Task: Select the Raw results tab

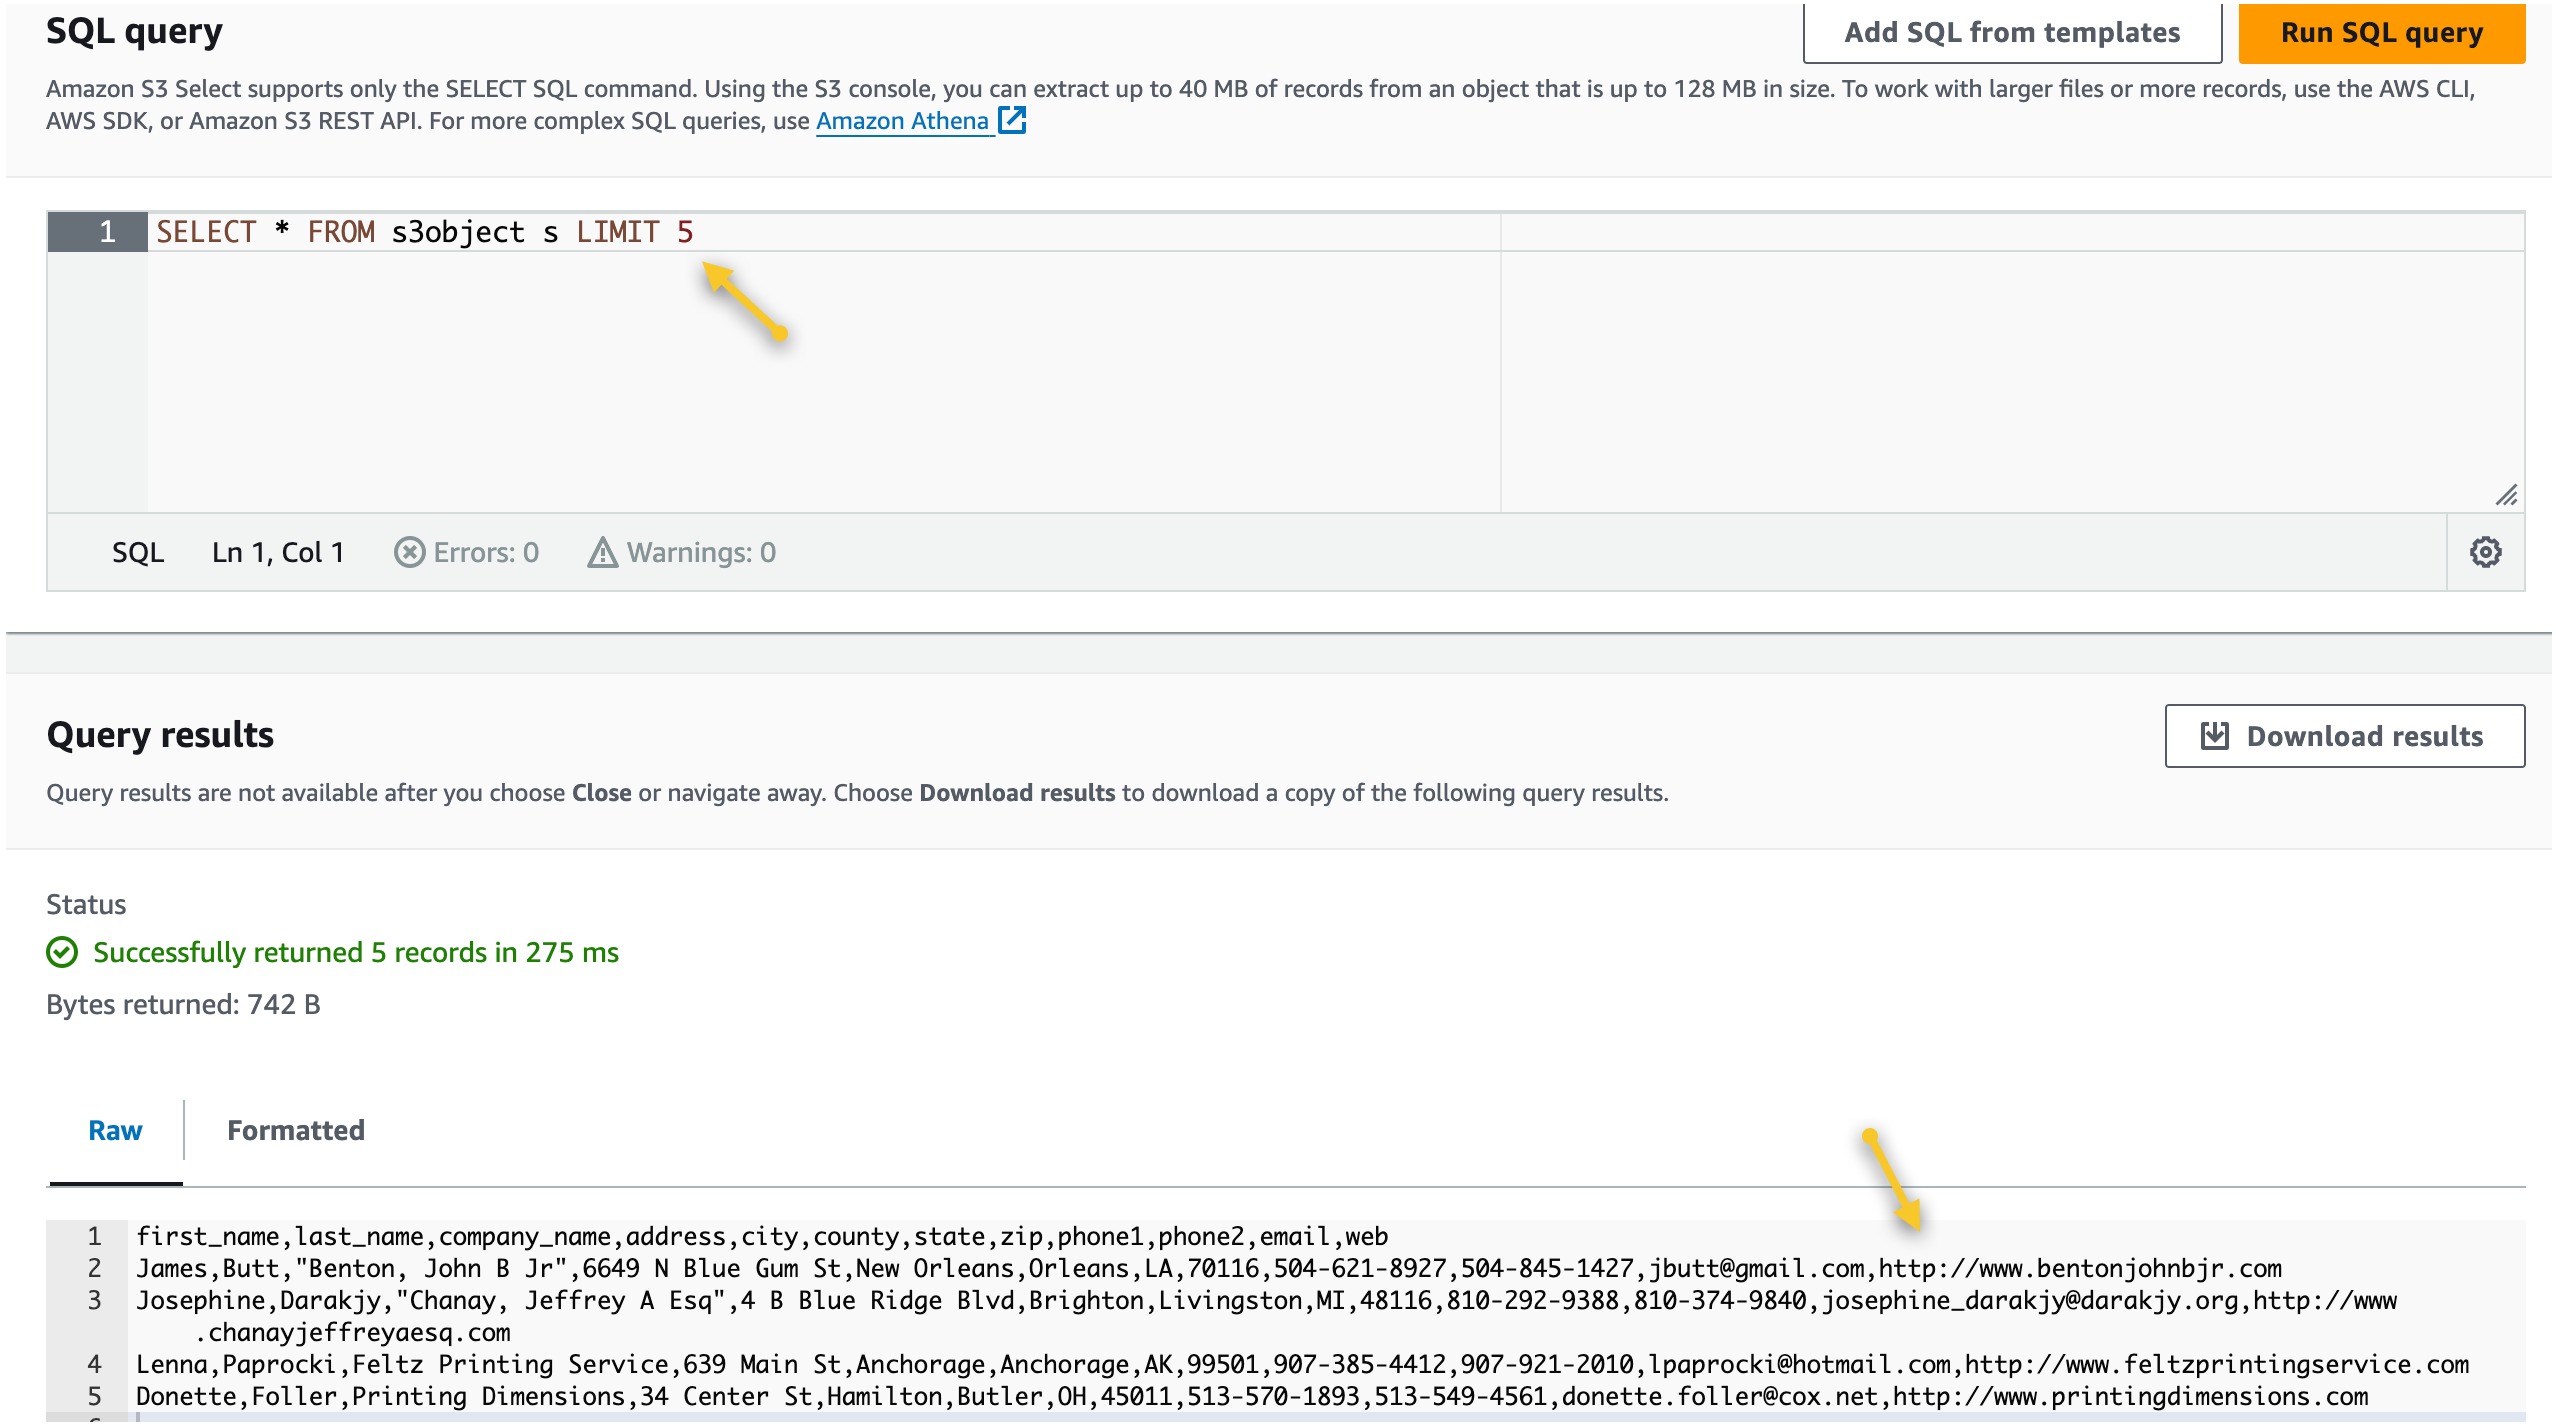Action: point(115,1130)
